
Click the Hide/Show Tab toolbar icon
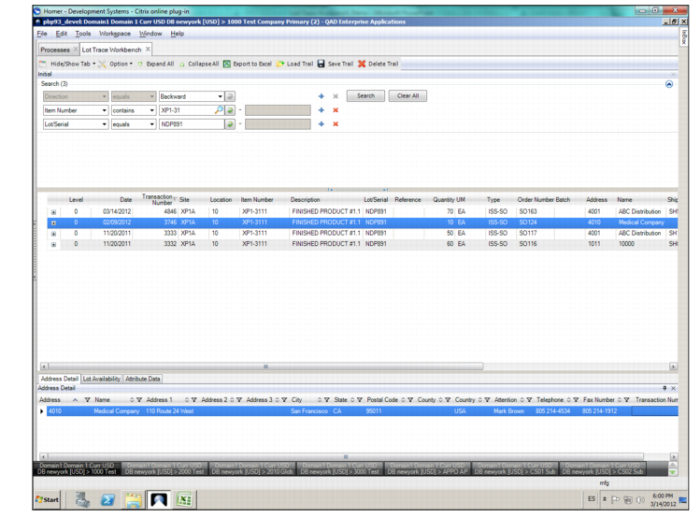pyautogui.click(x=43, y=64)
